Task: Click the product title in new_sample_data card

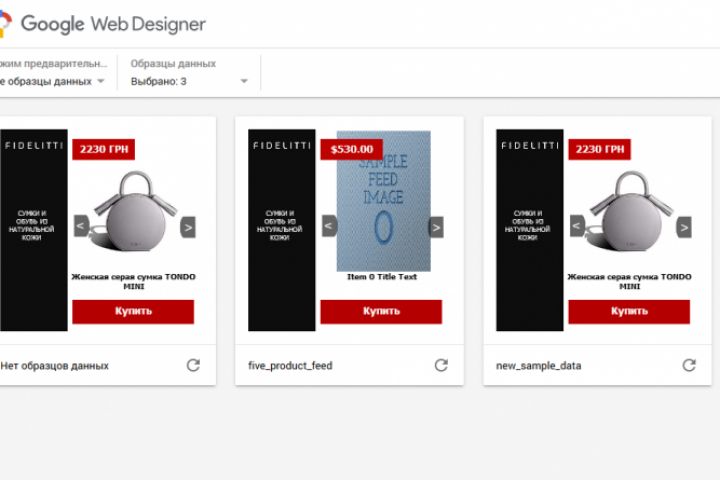Action: 630,281
